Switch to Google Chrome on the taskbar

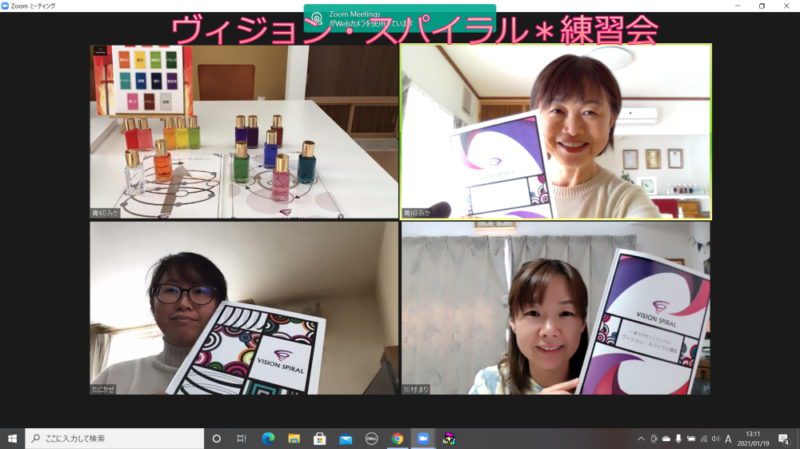click(x=398, y=438)
